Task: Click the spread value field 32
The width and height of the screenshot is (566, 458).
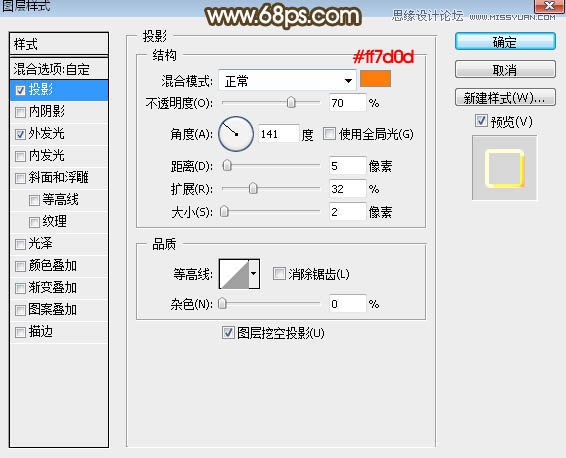Action: (x=347, y=189)
